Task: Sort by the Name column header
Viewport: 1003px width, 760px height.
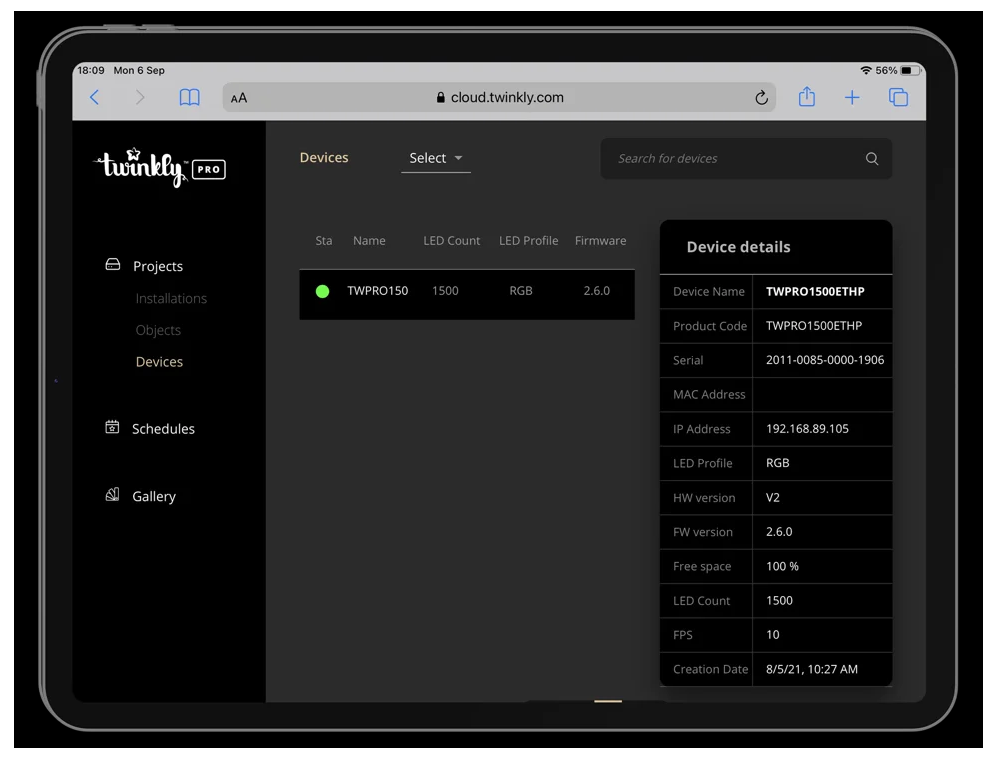Action: click(x=369, y=241)
